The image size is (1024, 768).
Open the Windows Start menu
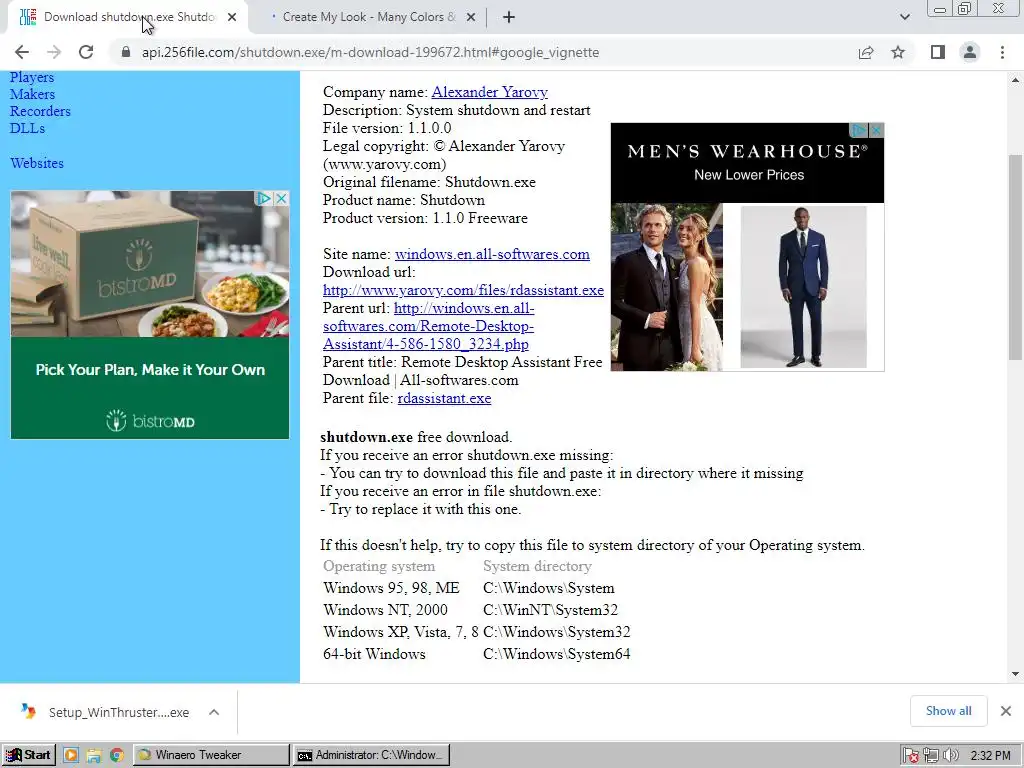click(29, 755)
